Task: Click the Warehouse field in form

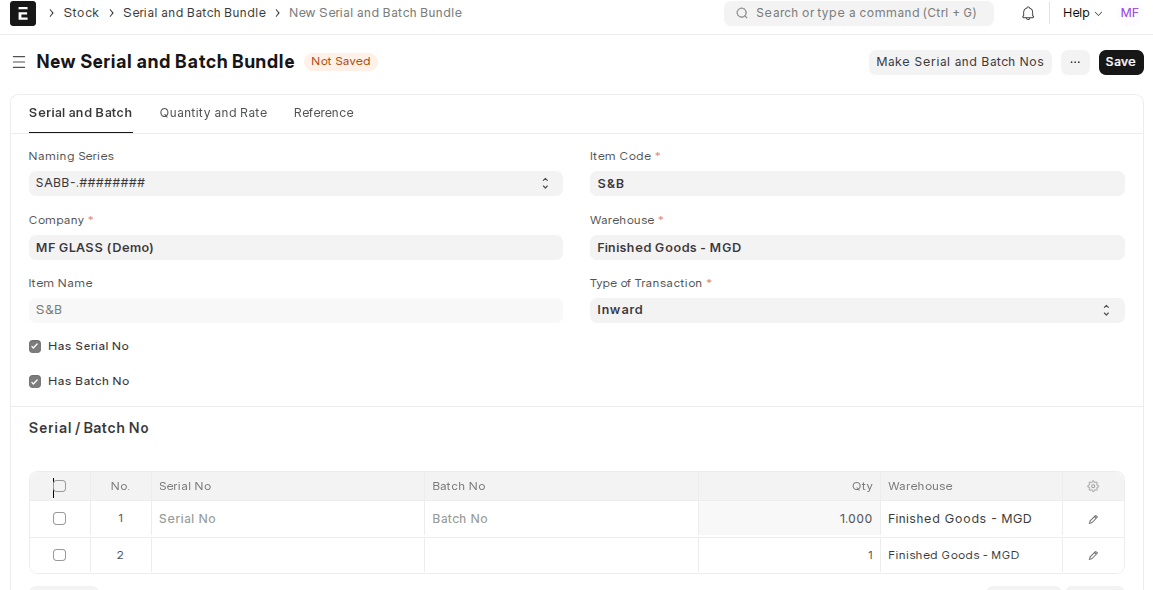Action: 857,248
